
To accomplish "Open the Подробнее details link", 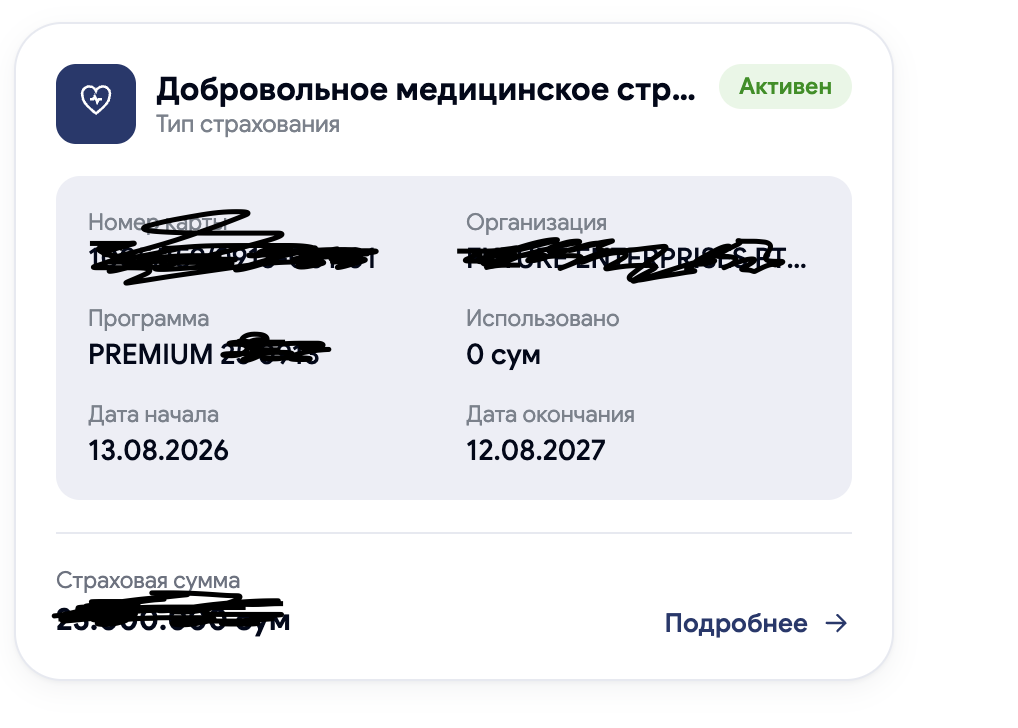I will [x=756, y=623].
